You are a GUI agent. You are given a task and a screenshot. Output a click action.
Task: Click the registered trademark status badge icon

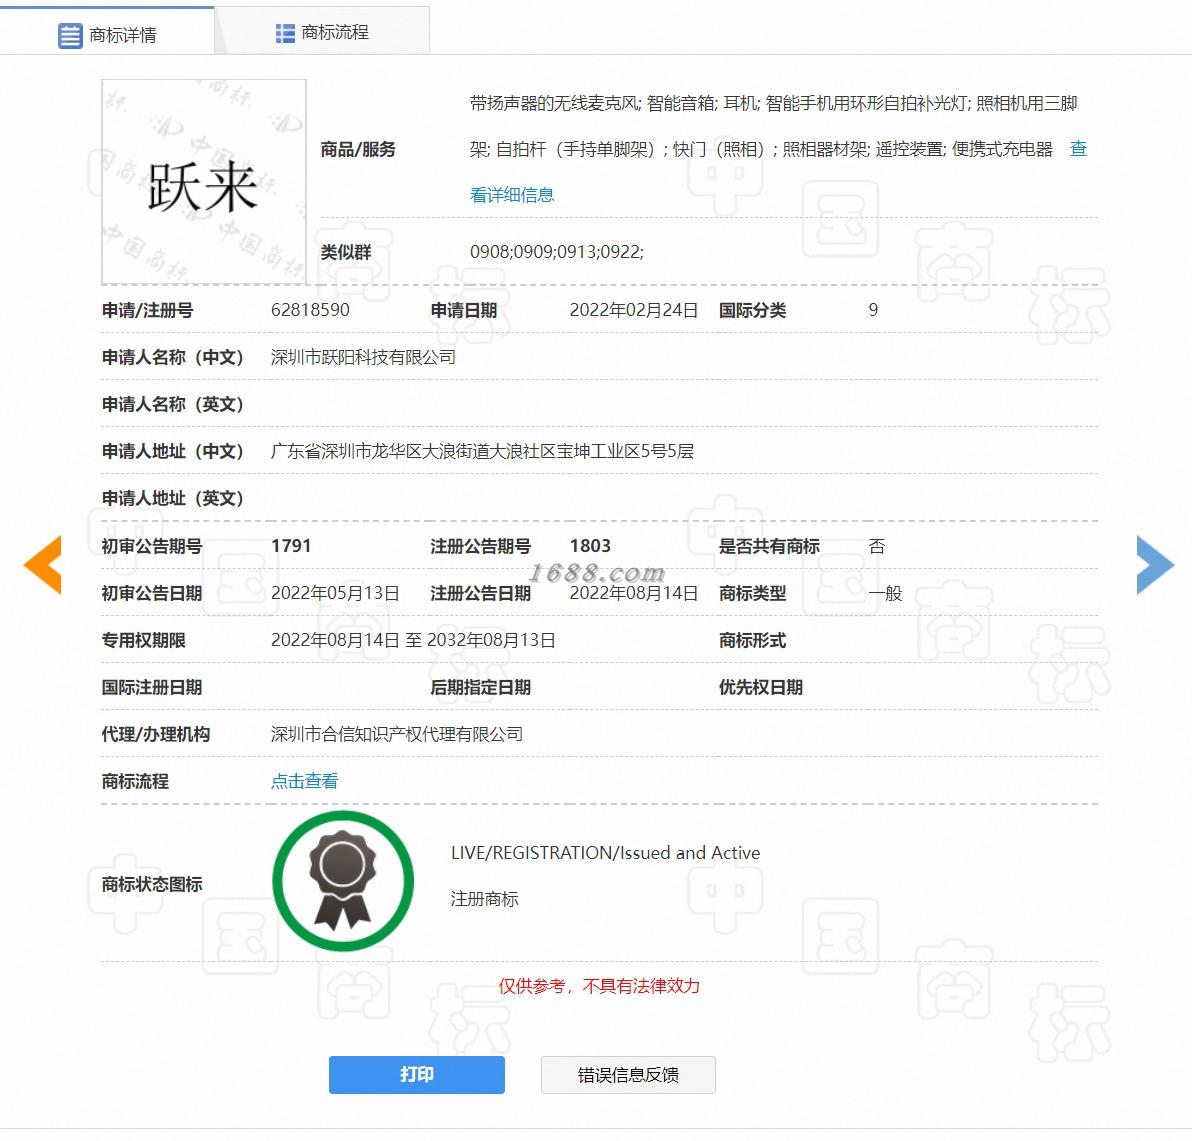tap(343, 880)
